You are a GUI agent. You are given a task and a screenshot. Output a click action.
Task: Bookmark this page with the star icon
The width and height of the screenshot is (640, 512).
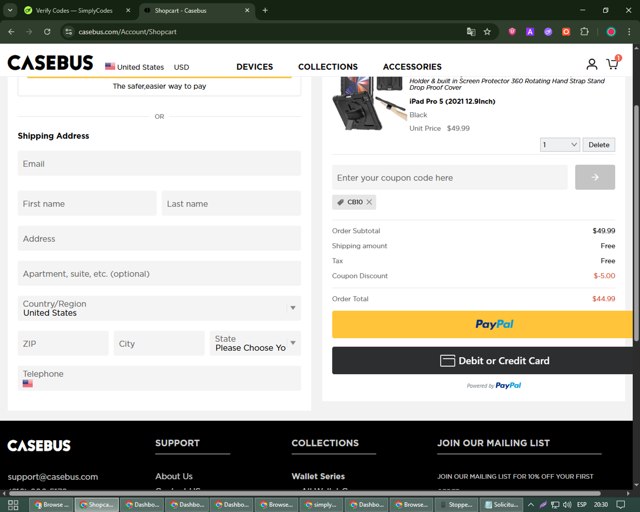[x=487, y=32]
